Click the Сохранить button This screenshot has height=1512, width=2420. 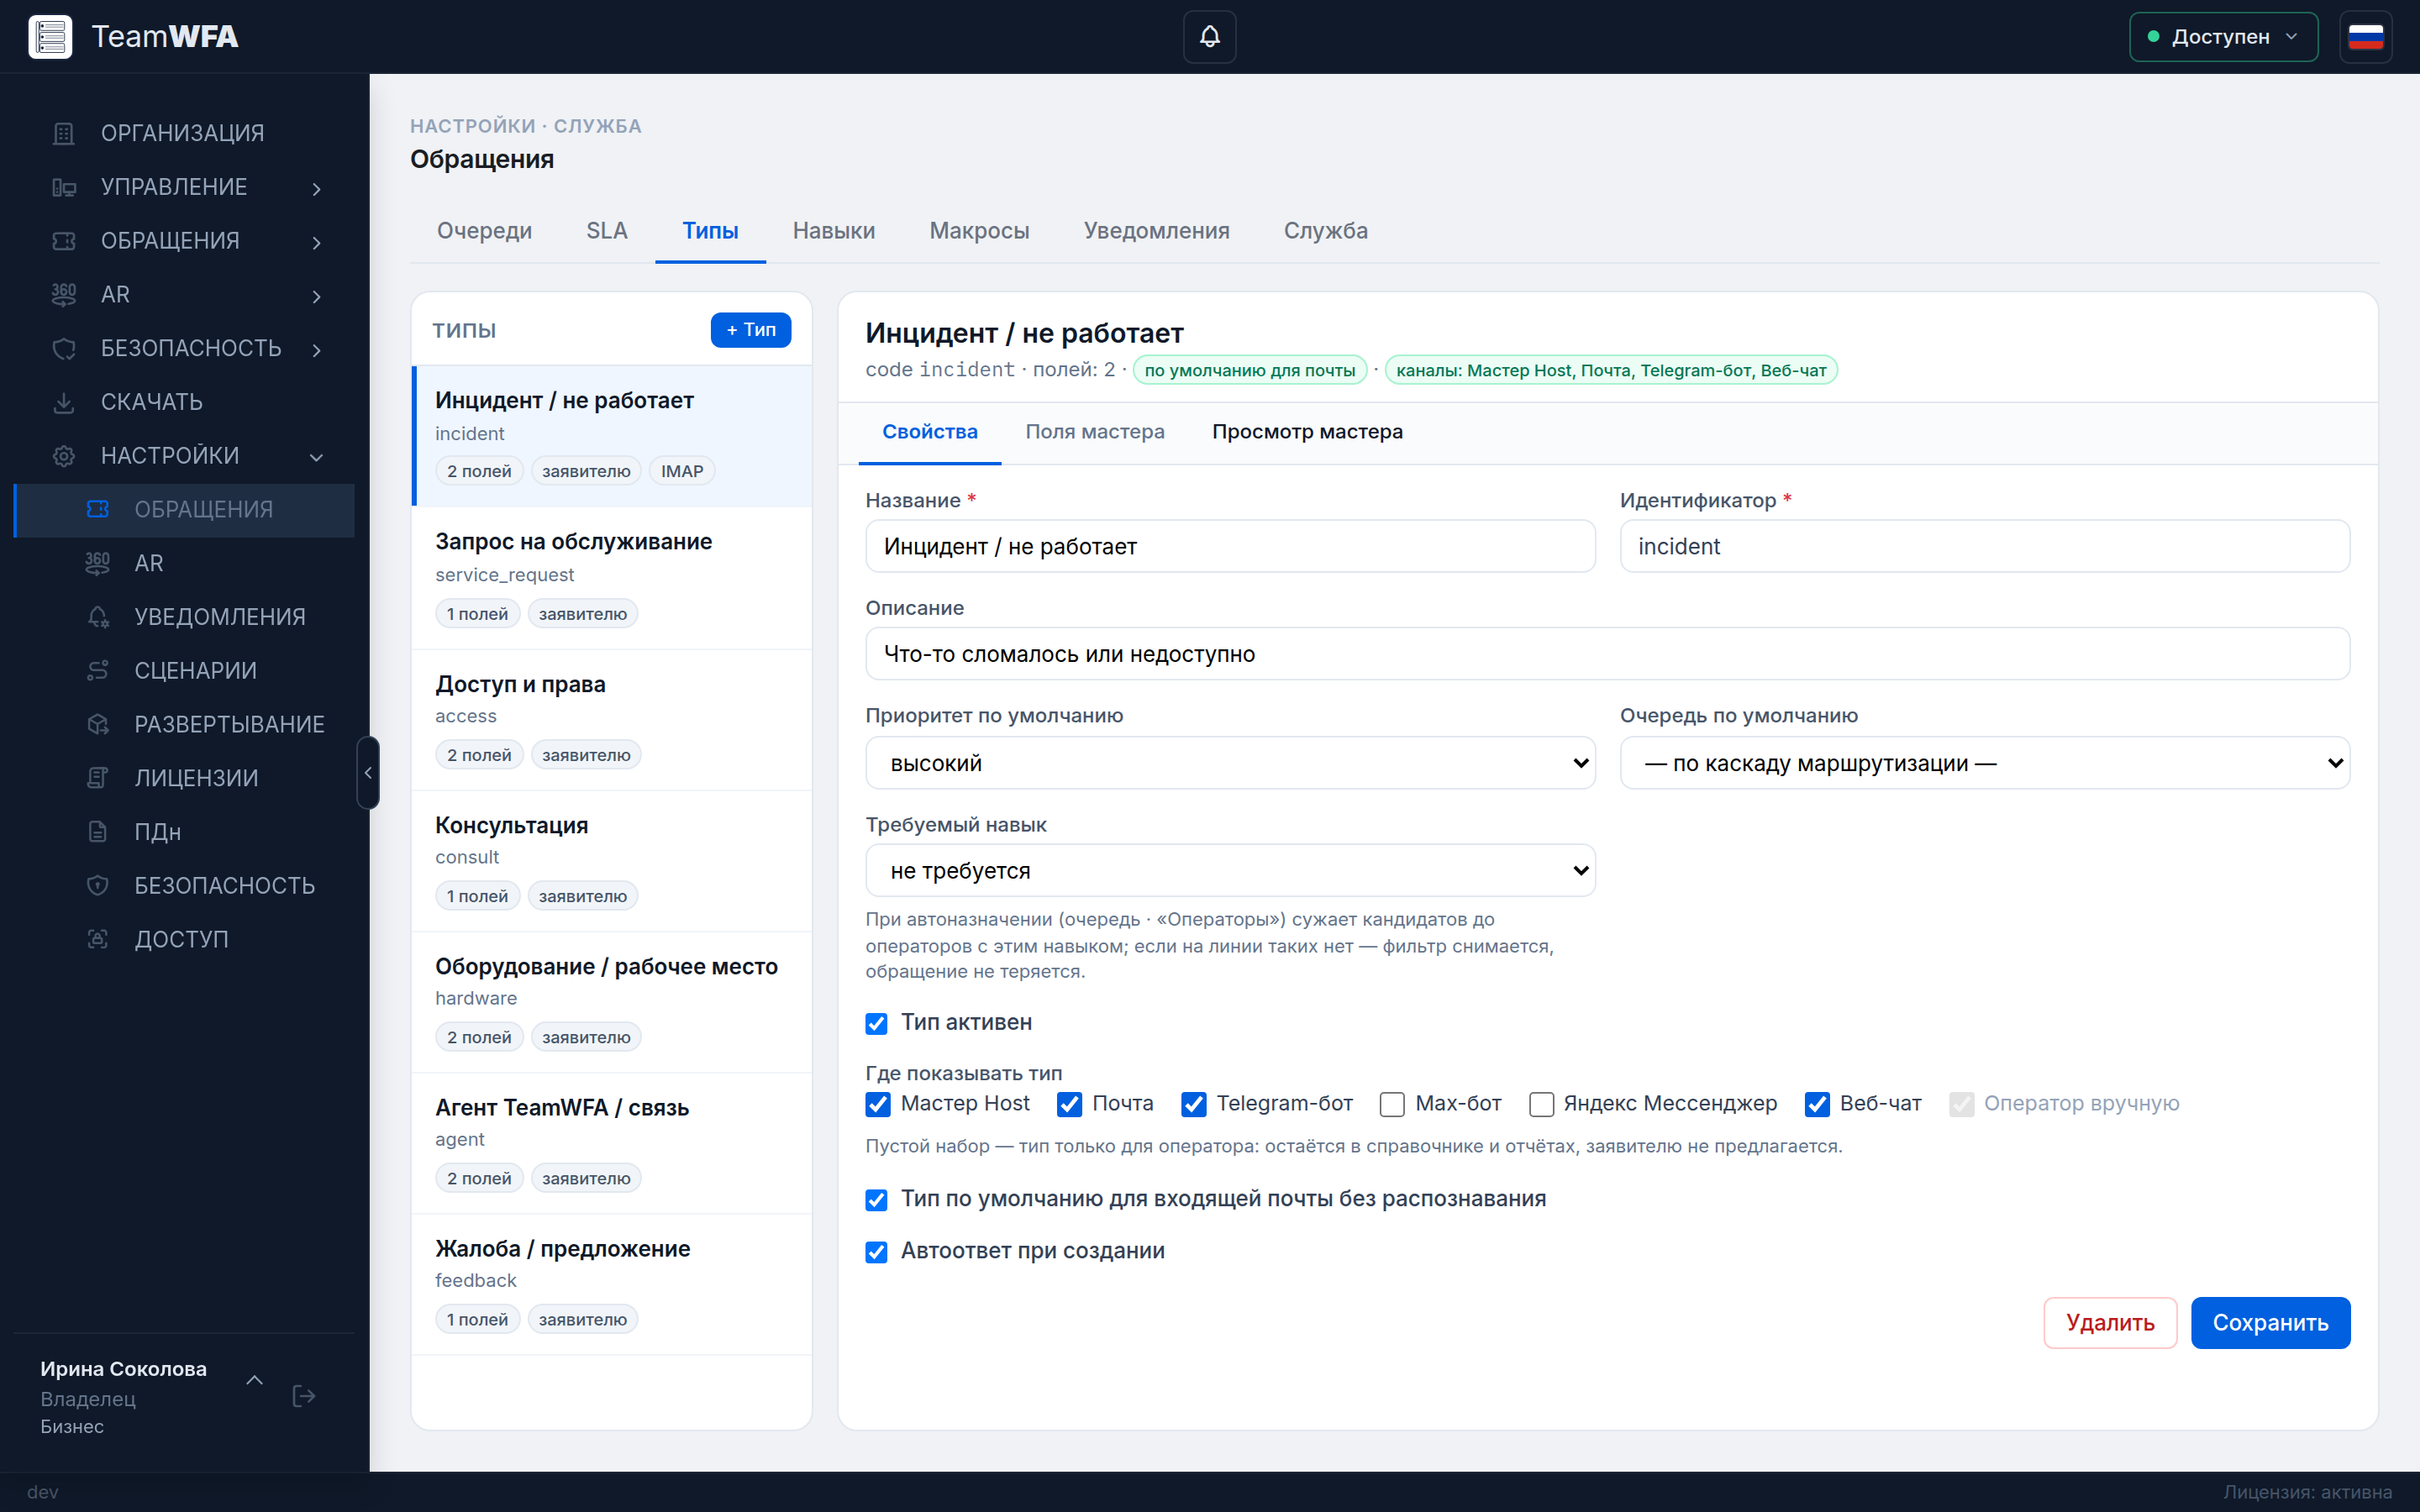[x=2270, y=1323]
